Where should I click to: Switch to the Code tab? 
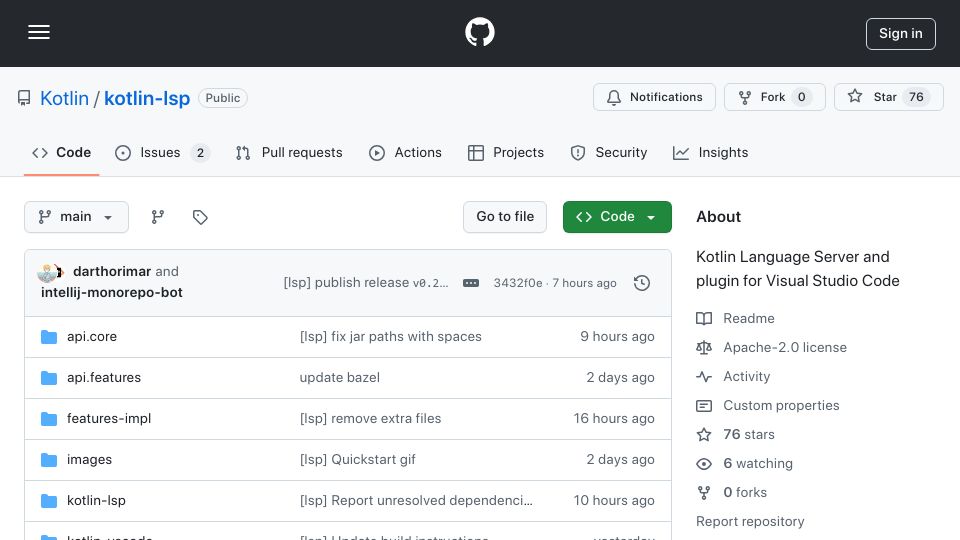tap(61, 152)
